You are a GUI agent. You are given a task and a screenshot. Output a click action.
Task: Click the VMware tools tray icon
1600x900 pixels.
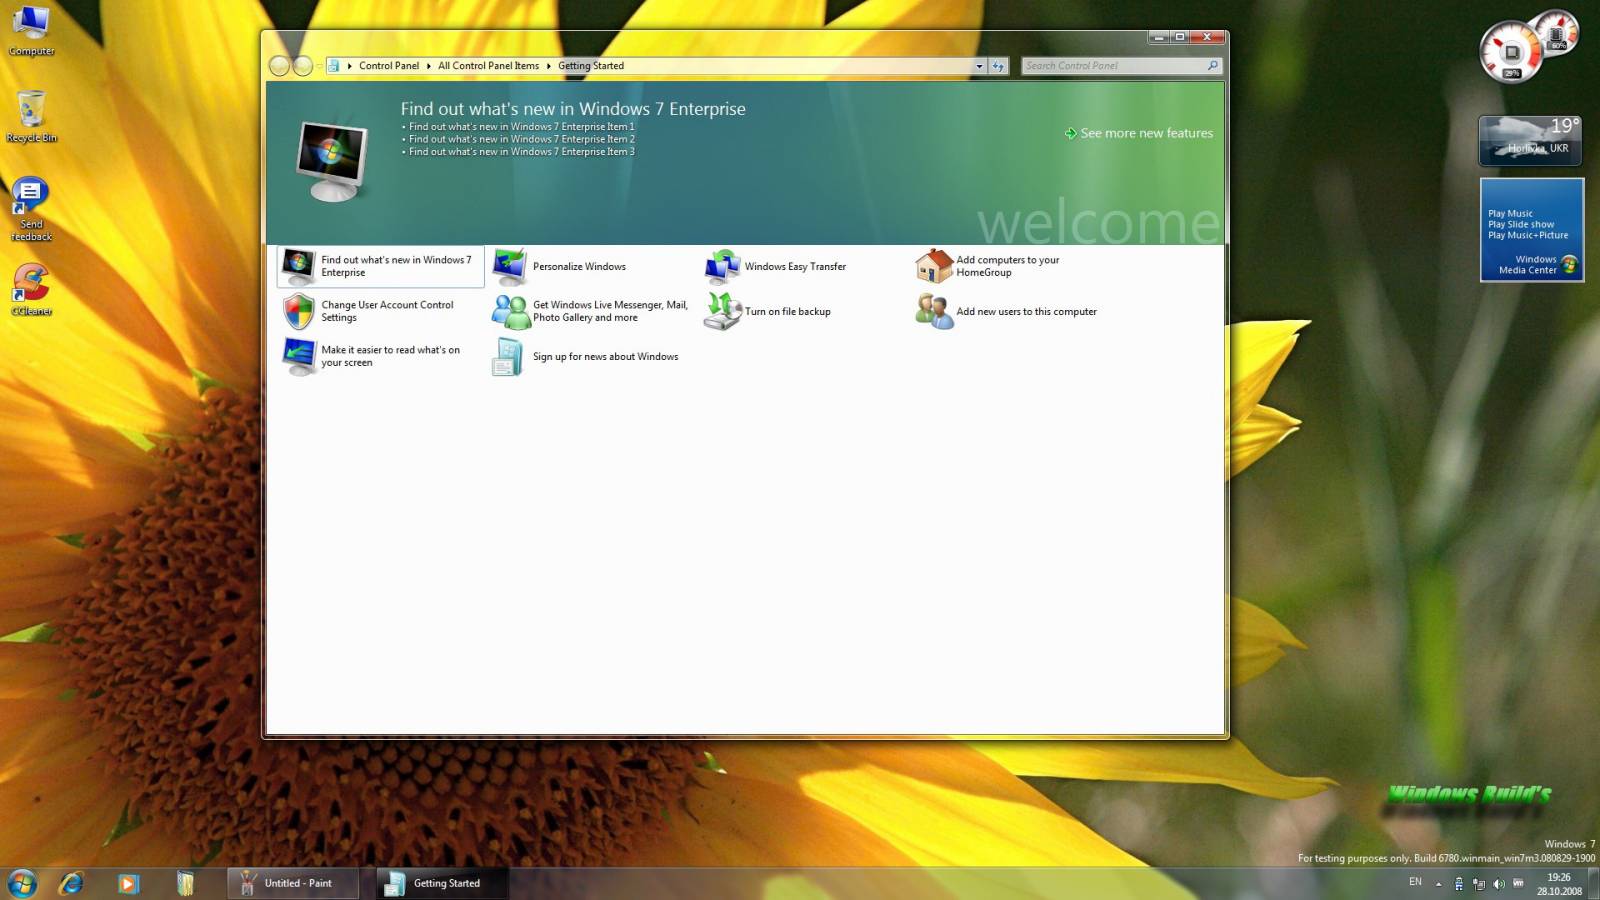click(1518, 883)
